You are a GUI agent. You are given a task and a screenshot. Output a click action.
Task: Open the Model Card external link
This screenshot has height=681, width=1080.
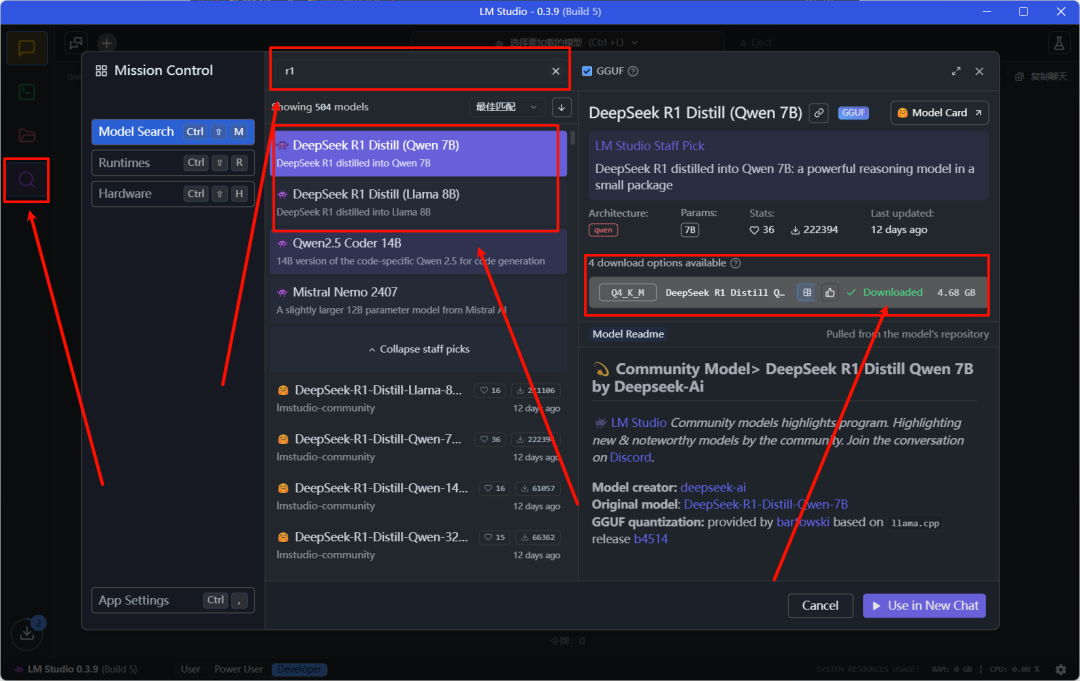(x=939, y=113)
